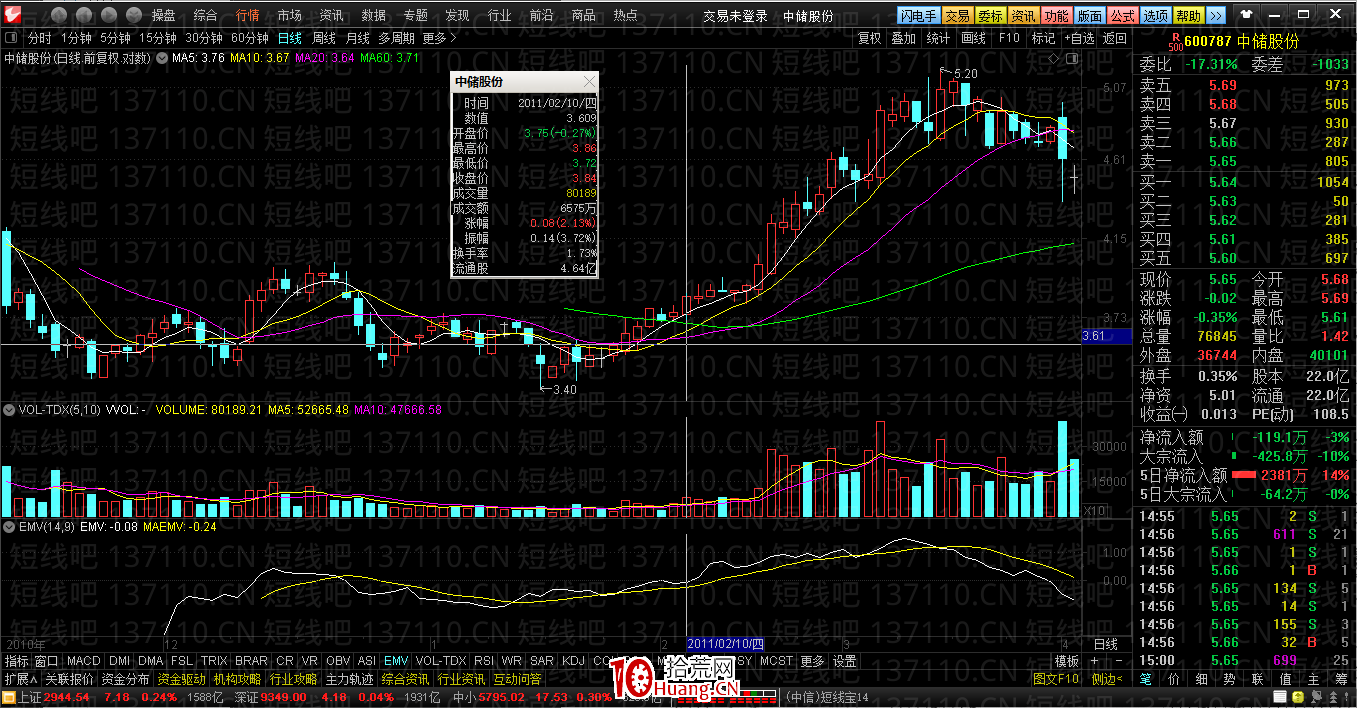Screen dimensions: 1357x708
Task: Select the OBV indicator tab
Action: click(x=338, y=661)
